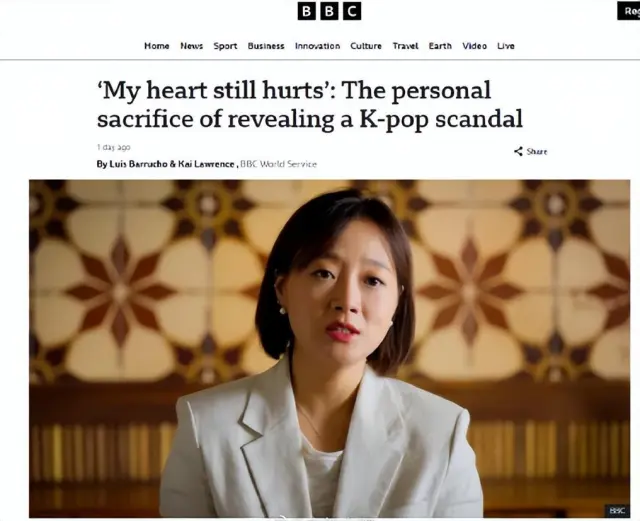Go to the Earth section
Screen dimensions: 640x521
[x=440, y=46]
